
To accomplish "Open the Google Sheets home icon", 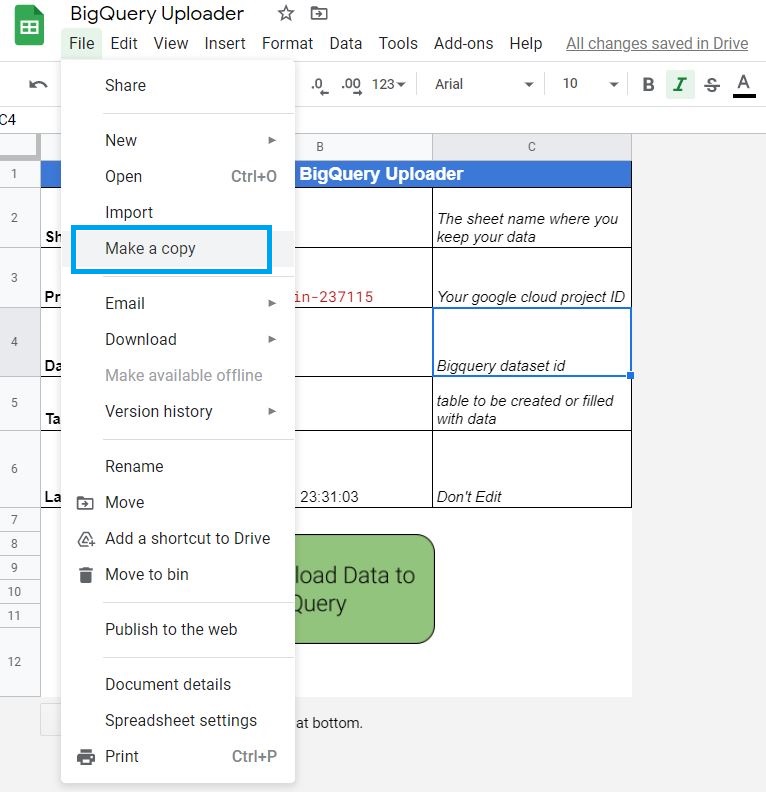I will pyautogui.click(x=29, y=25).
